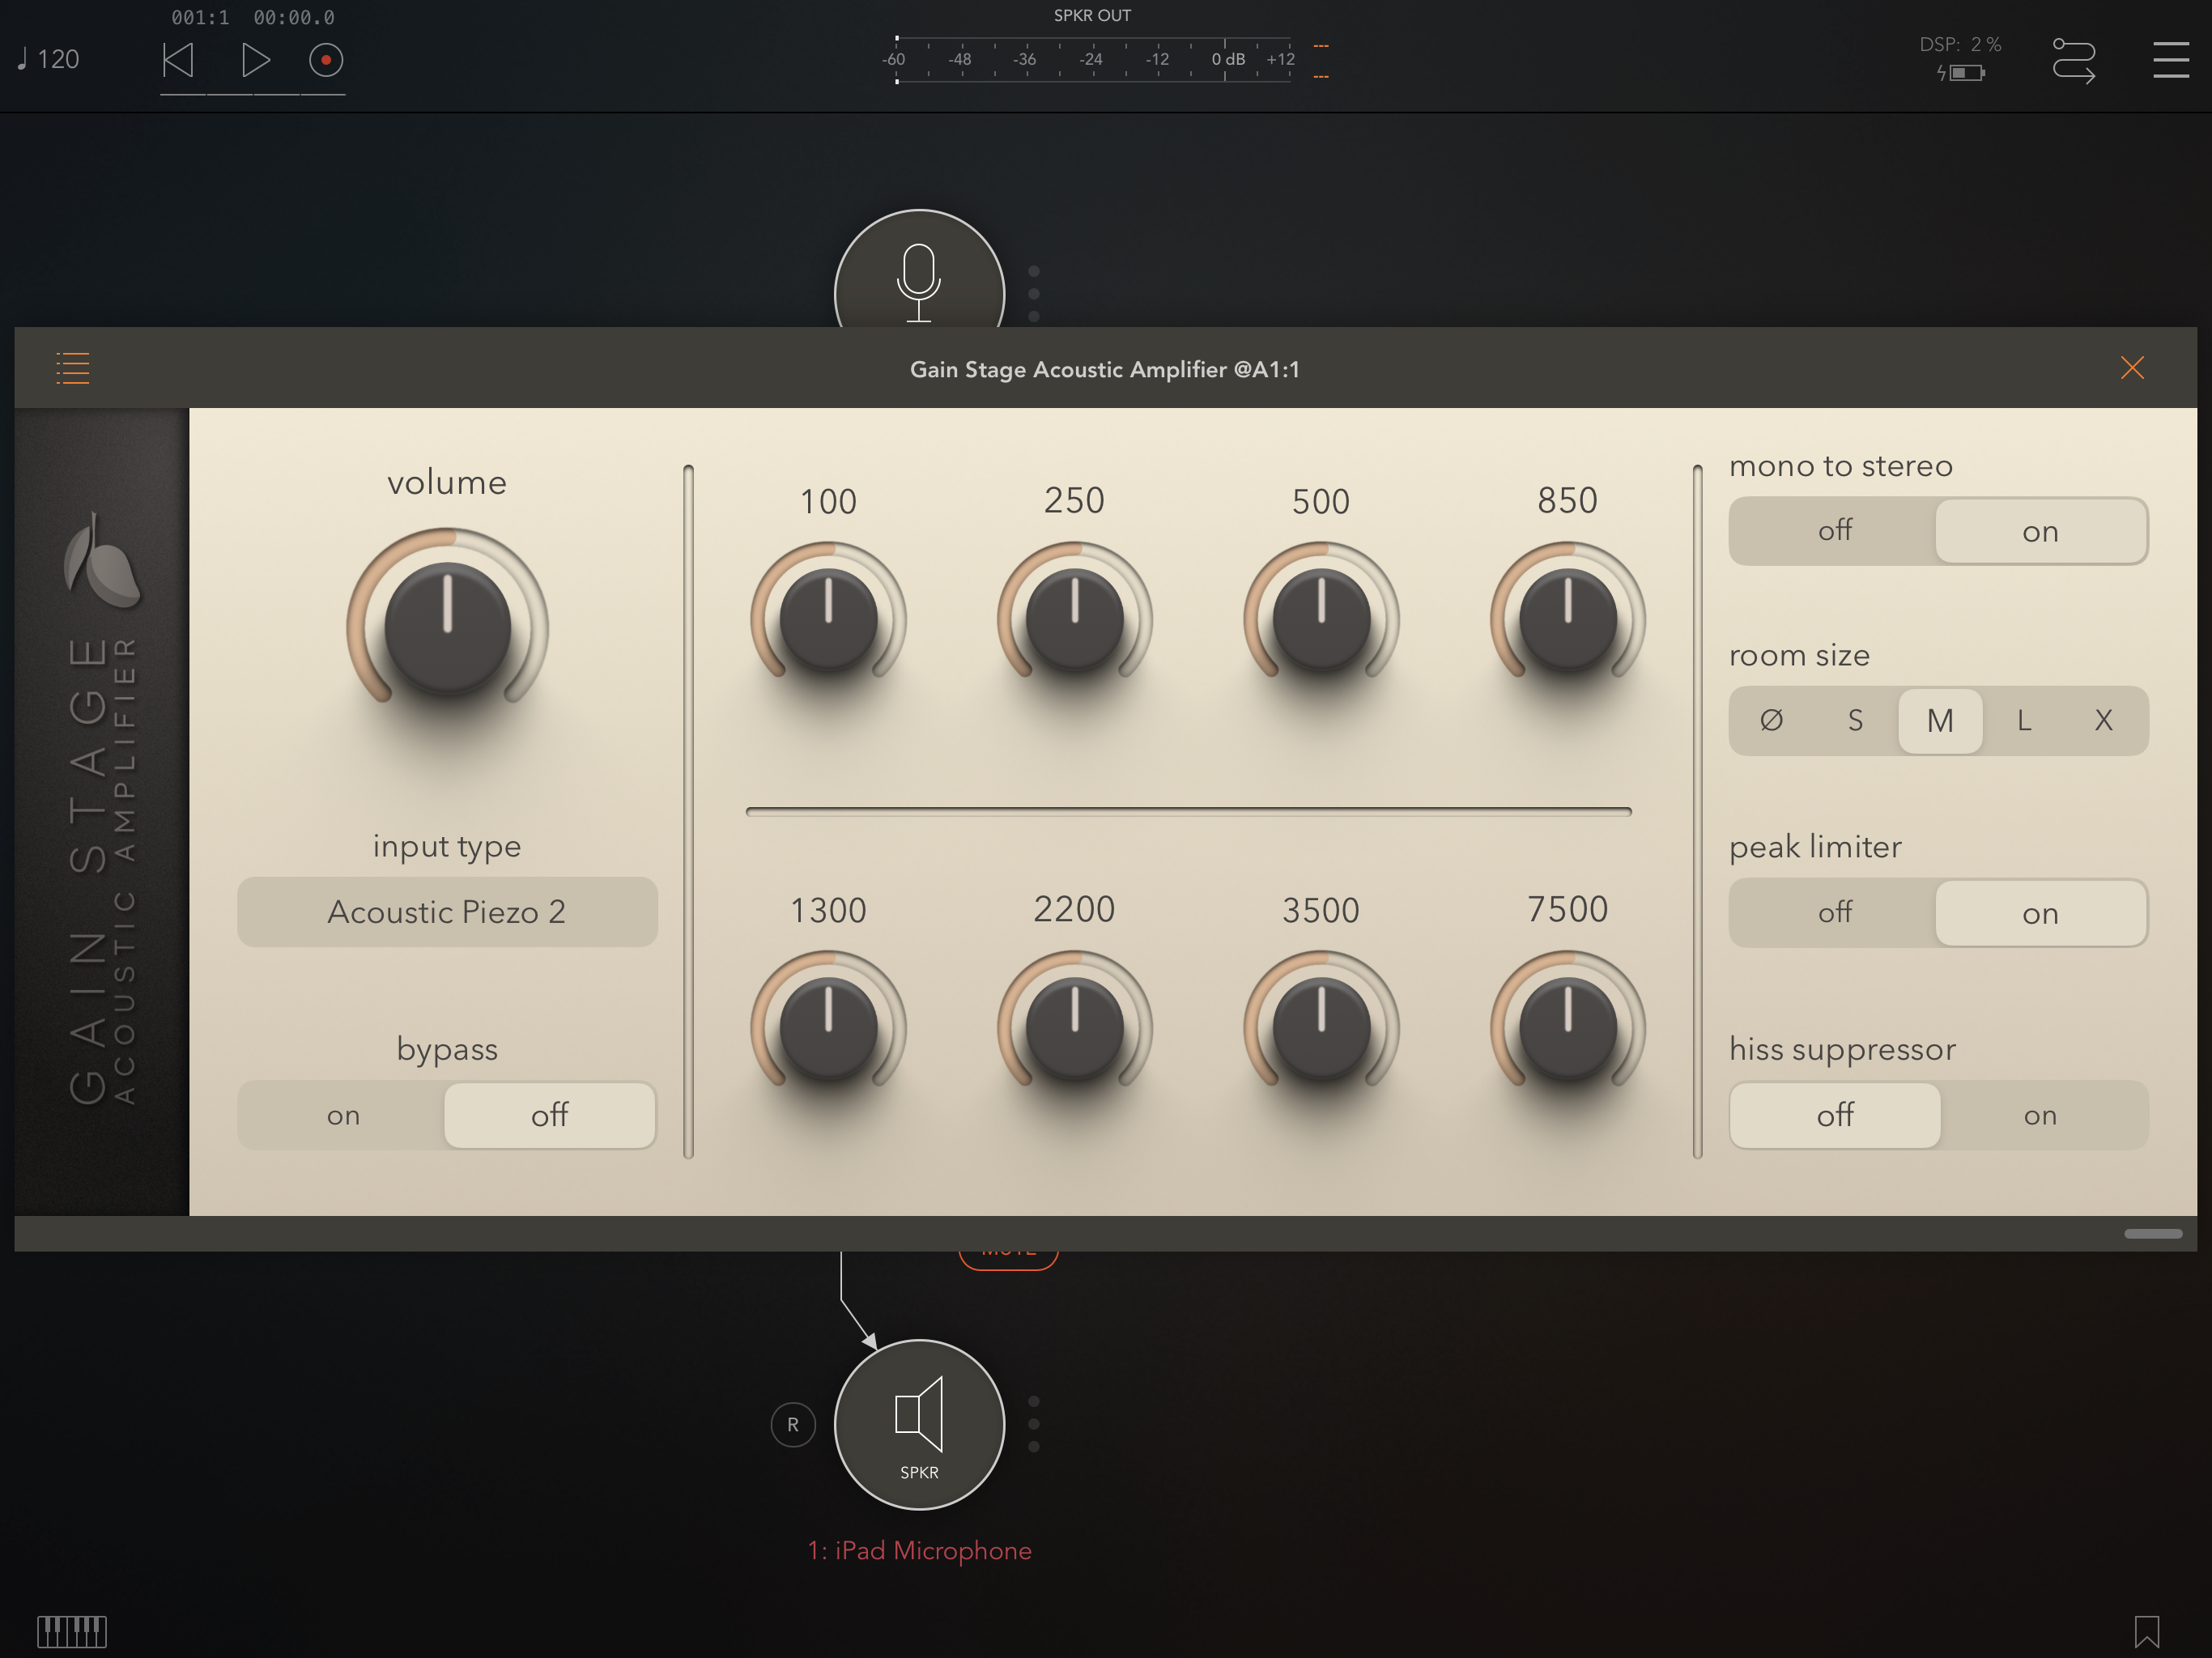Turn peak limiter off
The image size is (2212, 1658).
tap(1834, 912)
